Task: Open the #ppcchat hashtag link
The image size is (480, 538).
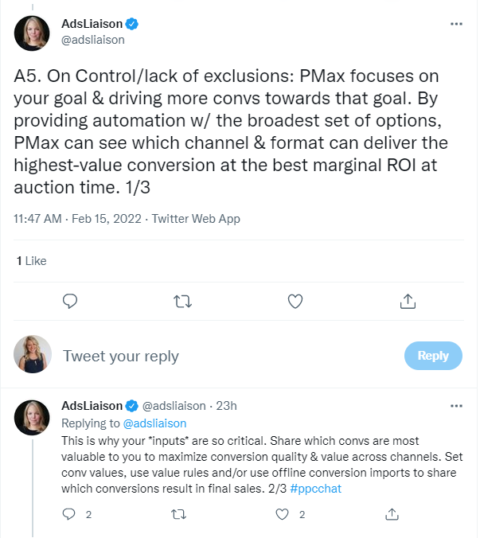Action: 316,488
